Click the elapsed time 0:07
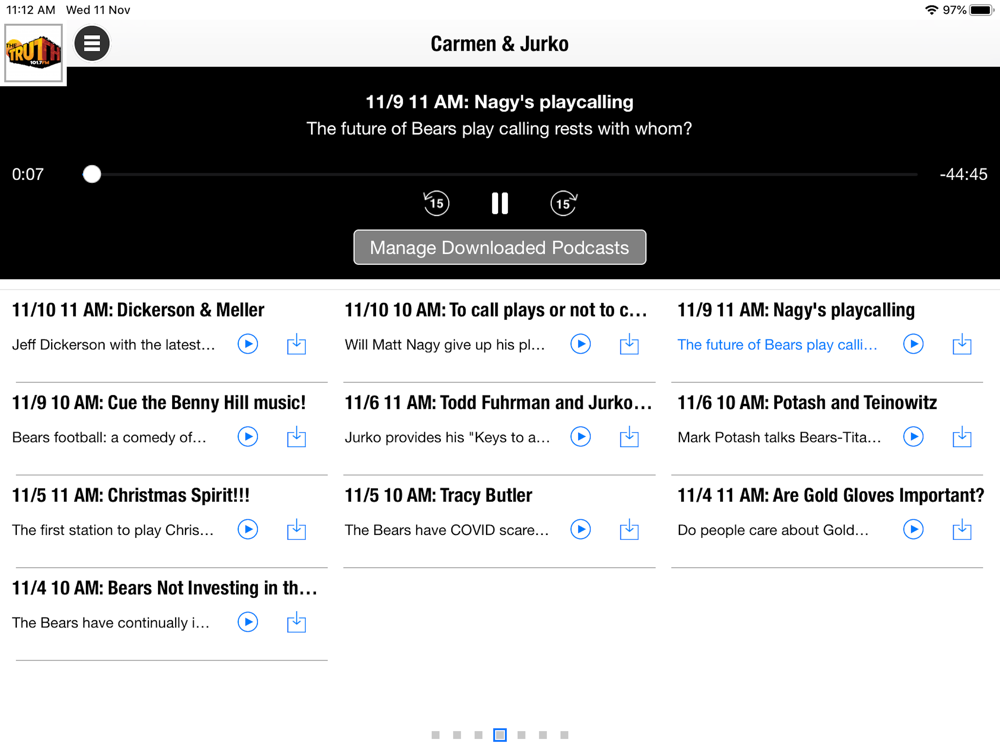Viewport: 1000px width, 750px height. pyautogui.click(x=28, y=174)
